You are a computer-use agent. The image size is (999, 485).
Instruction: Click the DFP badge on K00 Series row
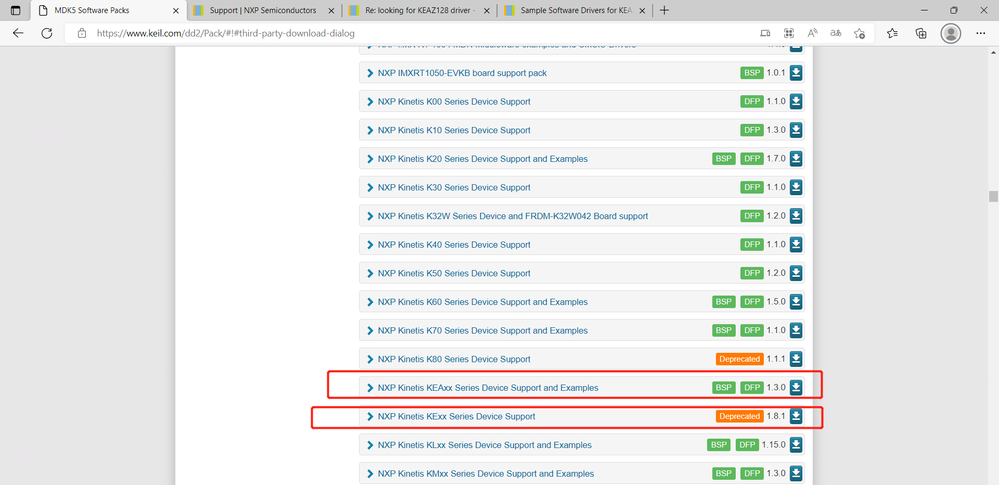[x=752, y=101]
